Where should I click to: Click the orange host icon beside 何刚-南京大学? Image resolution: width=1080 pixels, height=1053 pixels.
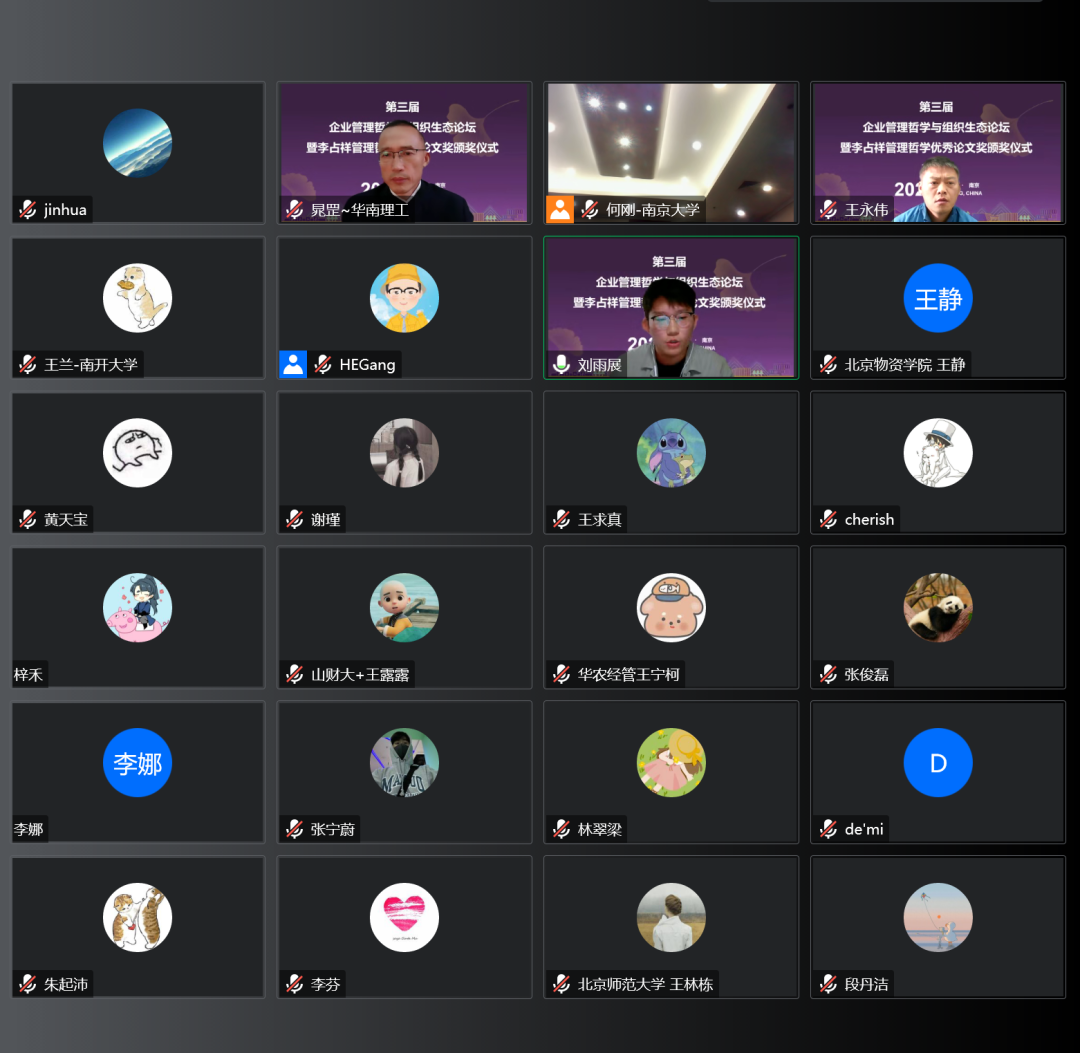coord(560,209)
